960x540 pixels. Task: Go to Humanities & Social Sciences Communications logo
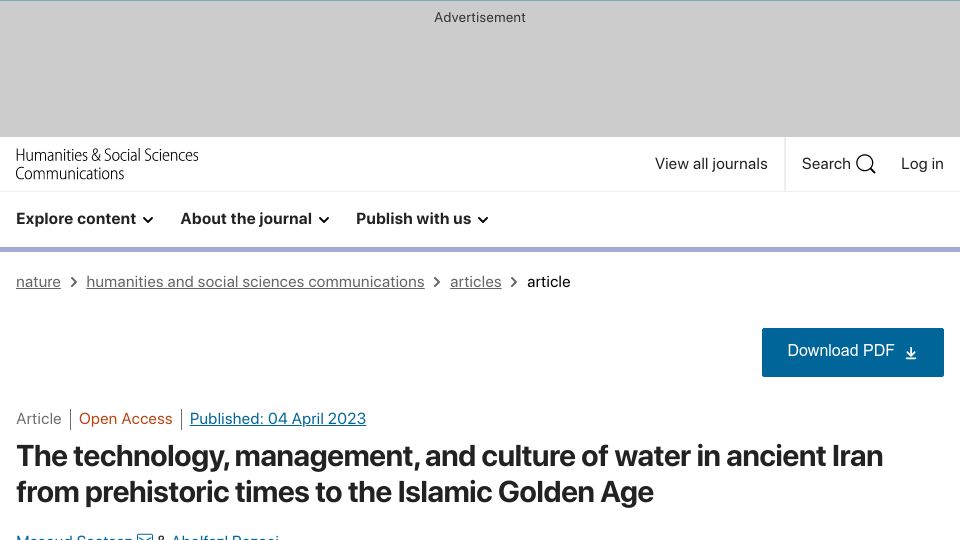pyautogui.click(x=107, y=164)
